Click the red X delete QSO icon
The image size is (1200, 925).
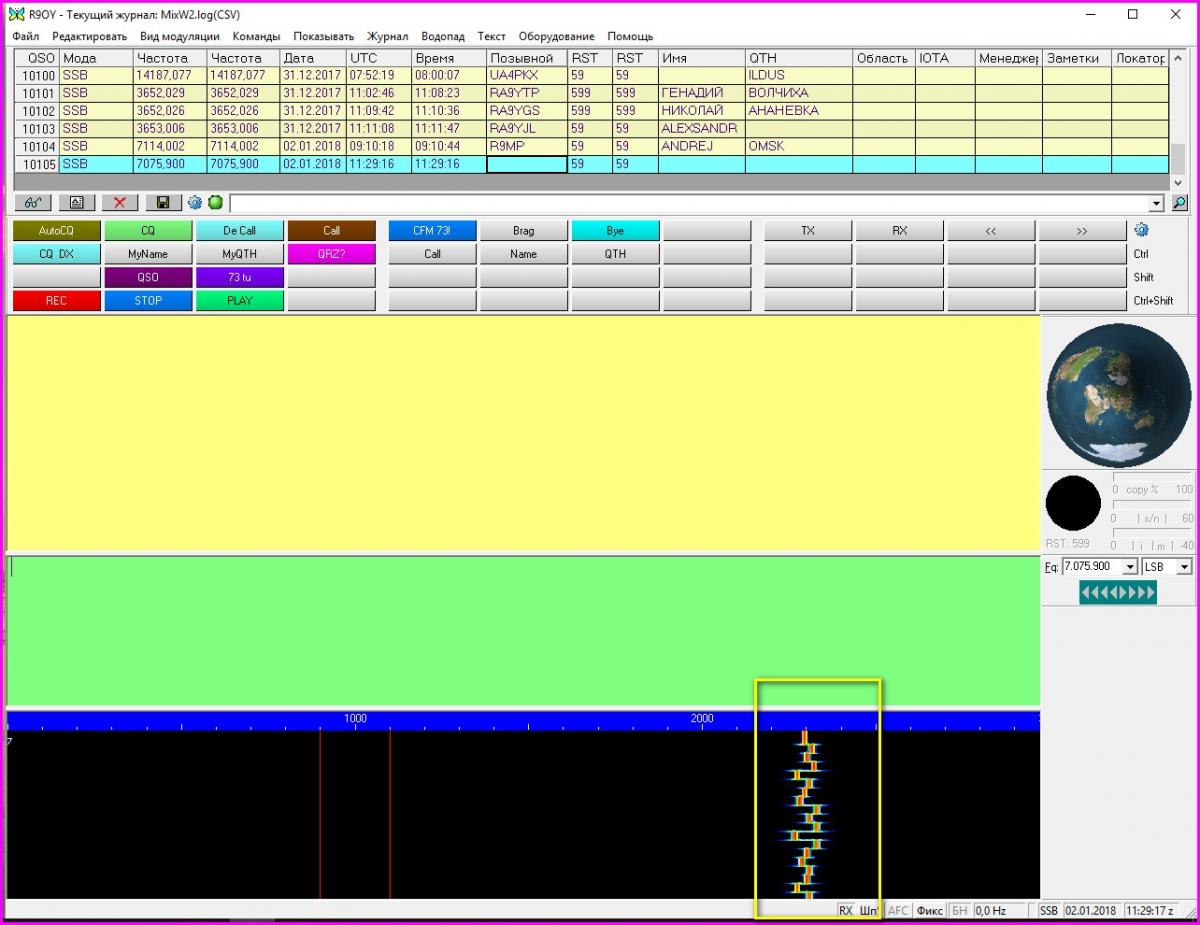(x=119, y=202)
